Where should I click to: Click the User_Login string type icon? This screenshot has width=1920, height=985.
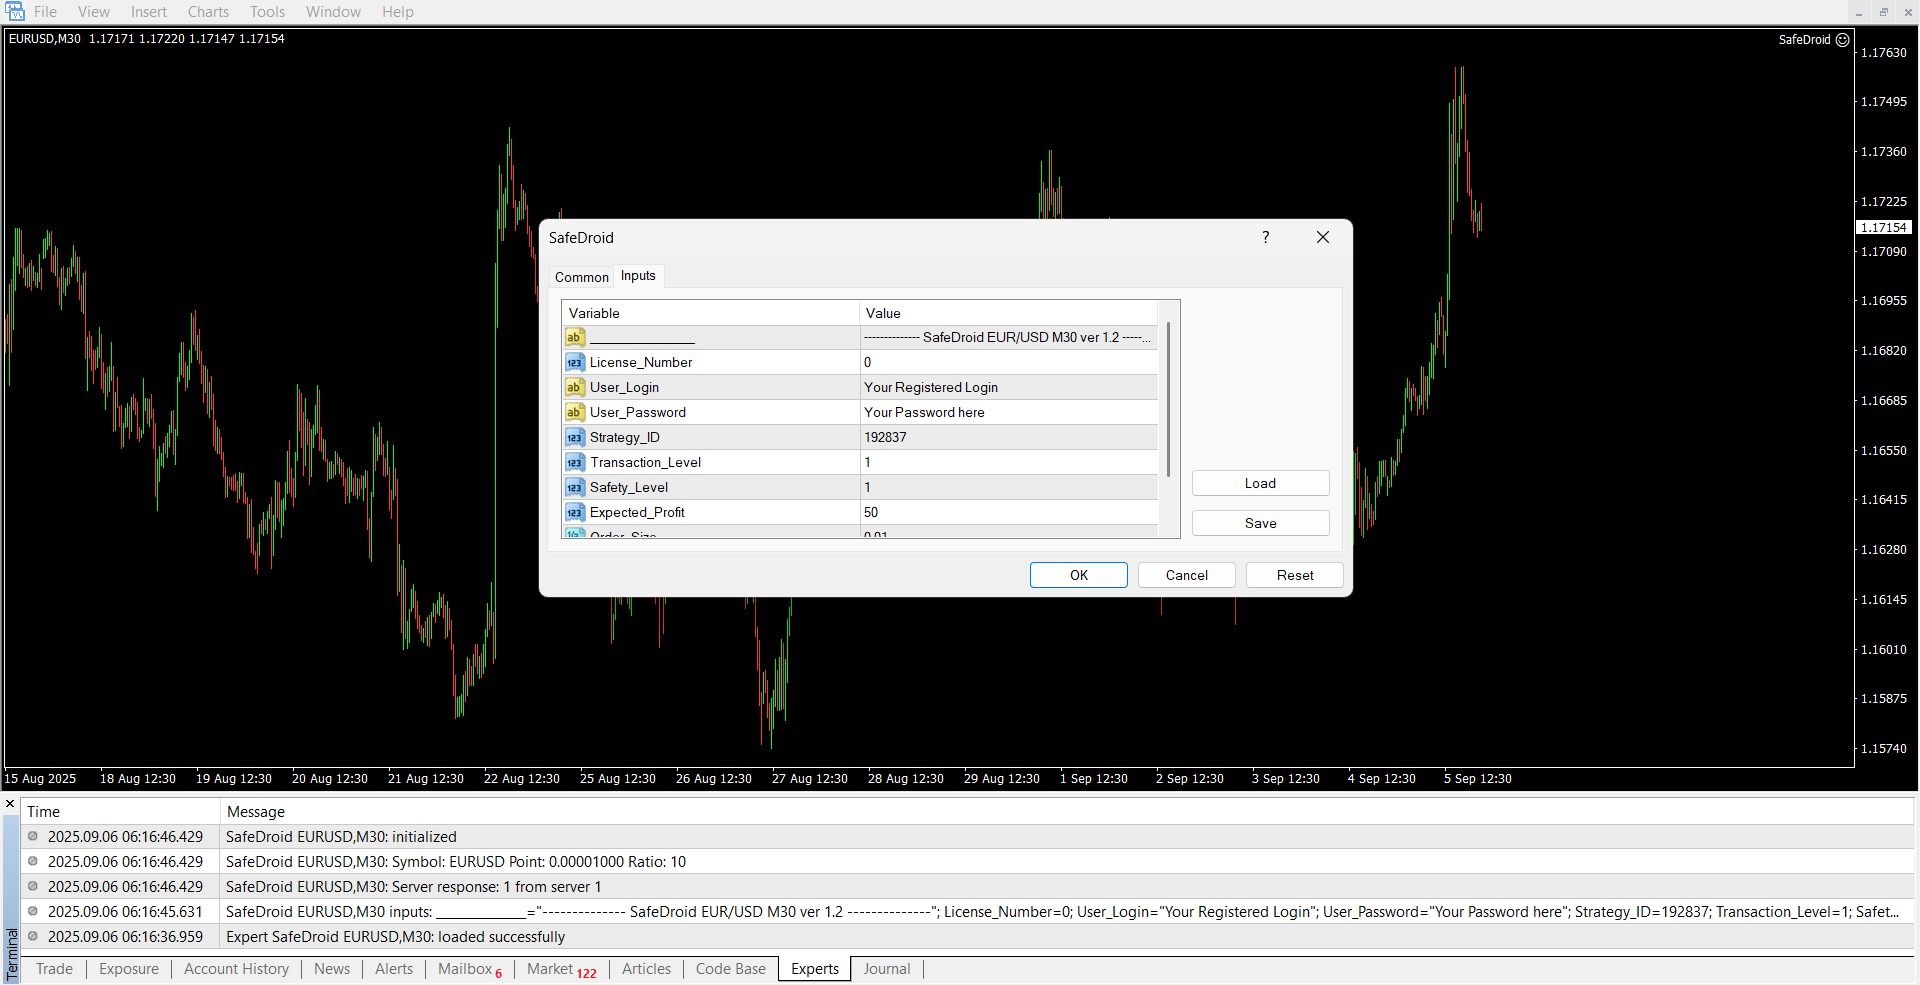pos(574,387)
